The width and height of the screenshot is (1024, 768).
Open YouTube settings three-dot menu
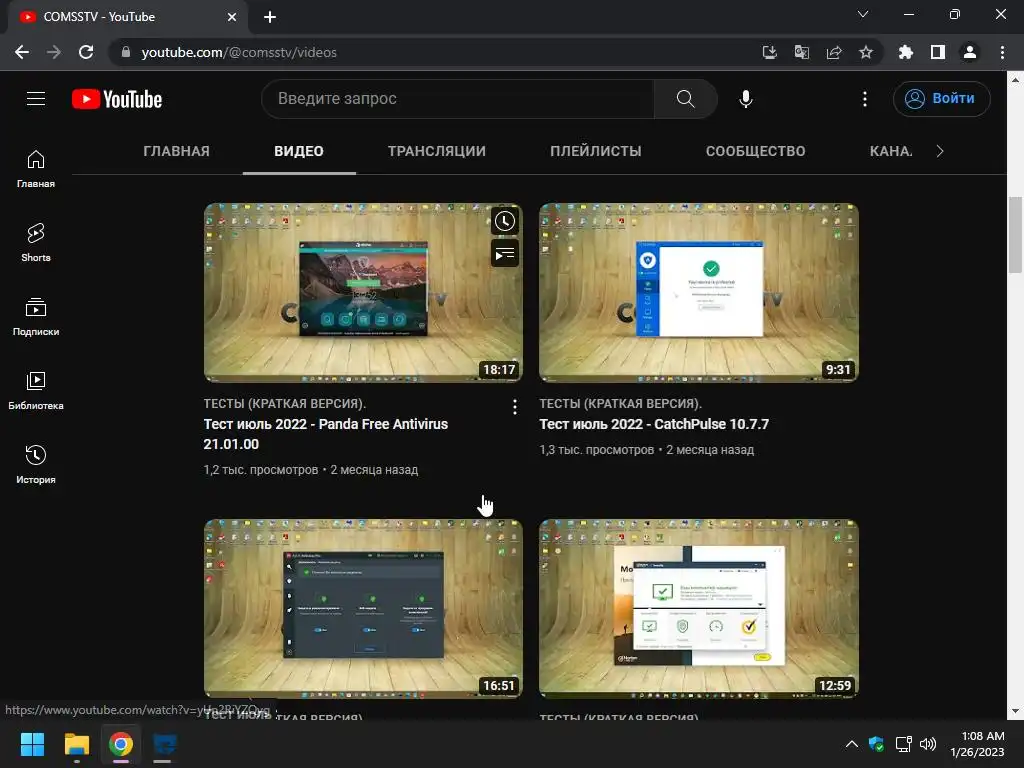[x=865, y=99]
